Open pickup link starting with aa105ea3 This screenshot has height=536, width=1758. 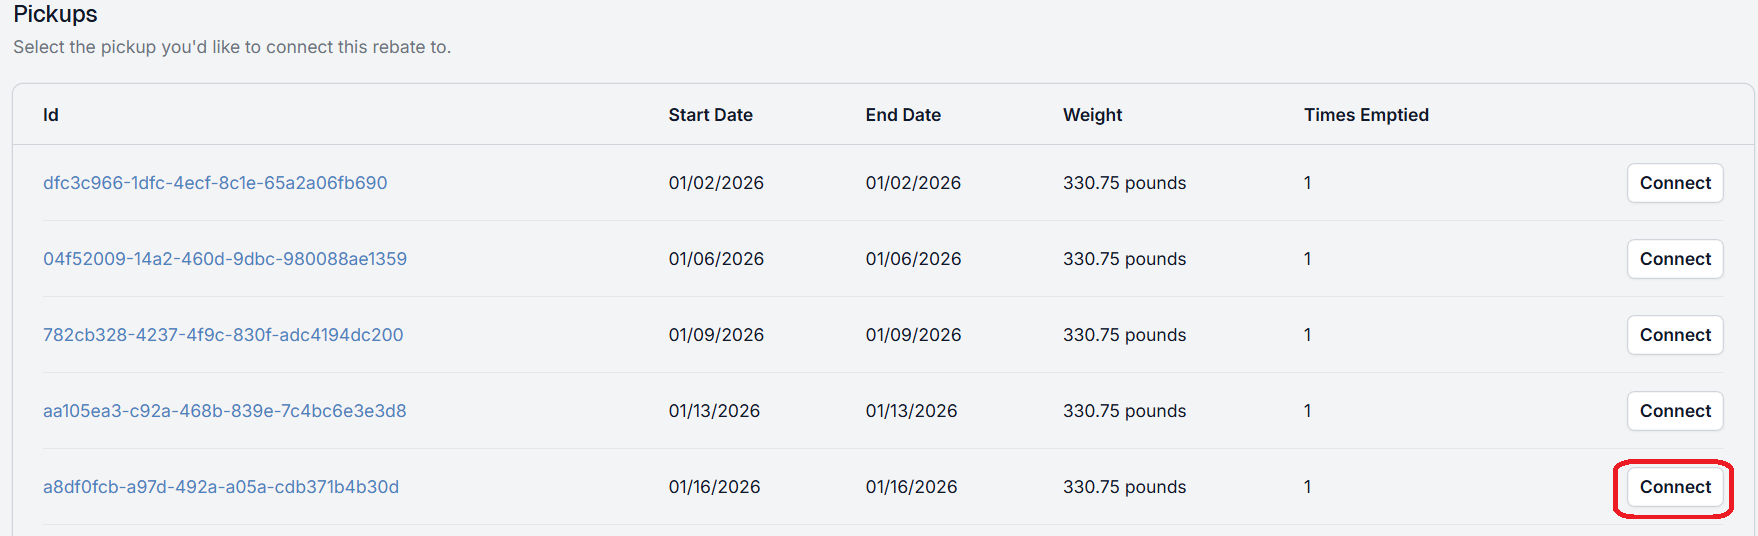(225, 411)
